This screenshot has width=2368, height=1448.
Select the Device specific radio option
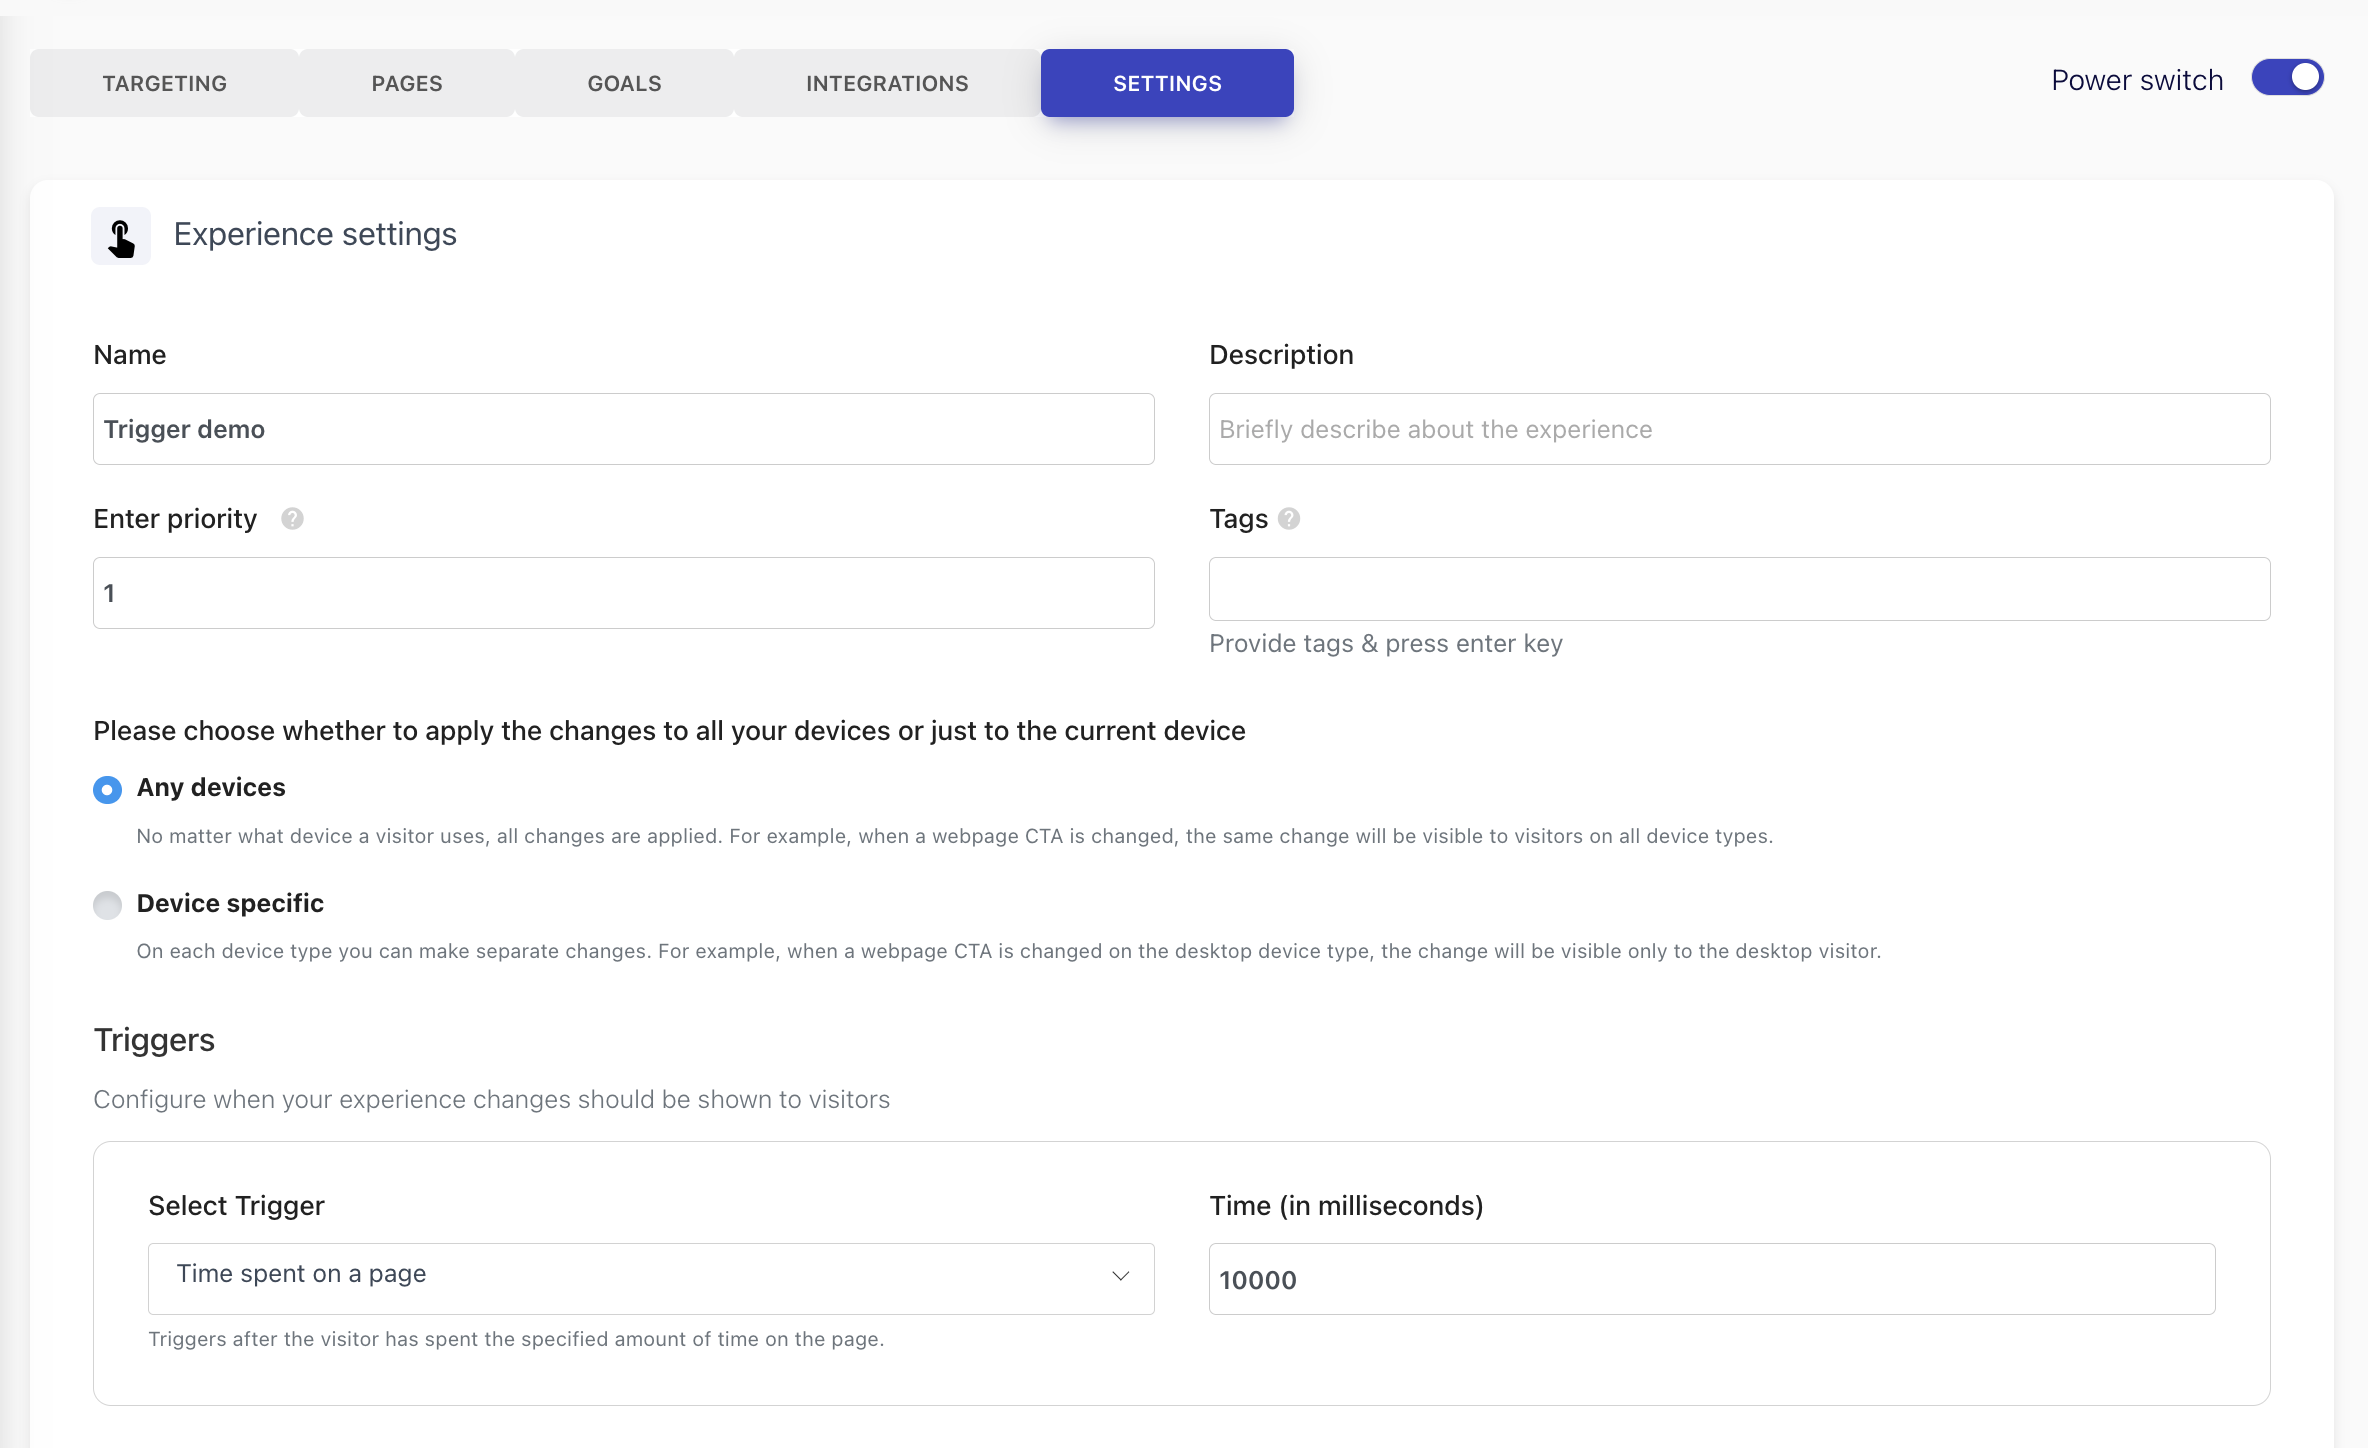coord(107,905)
